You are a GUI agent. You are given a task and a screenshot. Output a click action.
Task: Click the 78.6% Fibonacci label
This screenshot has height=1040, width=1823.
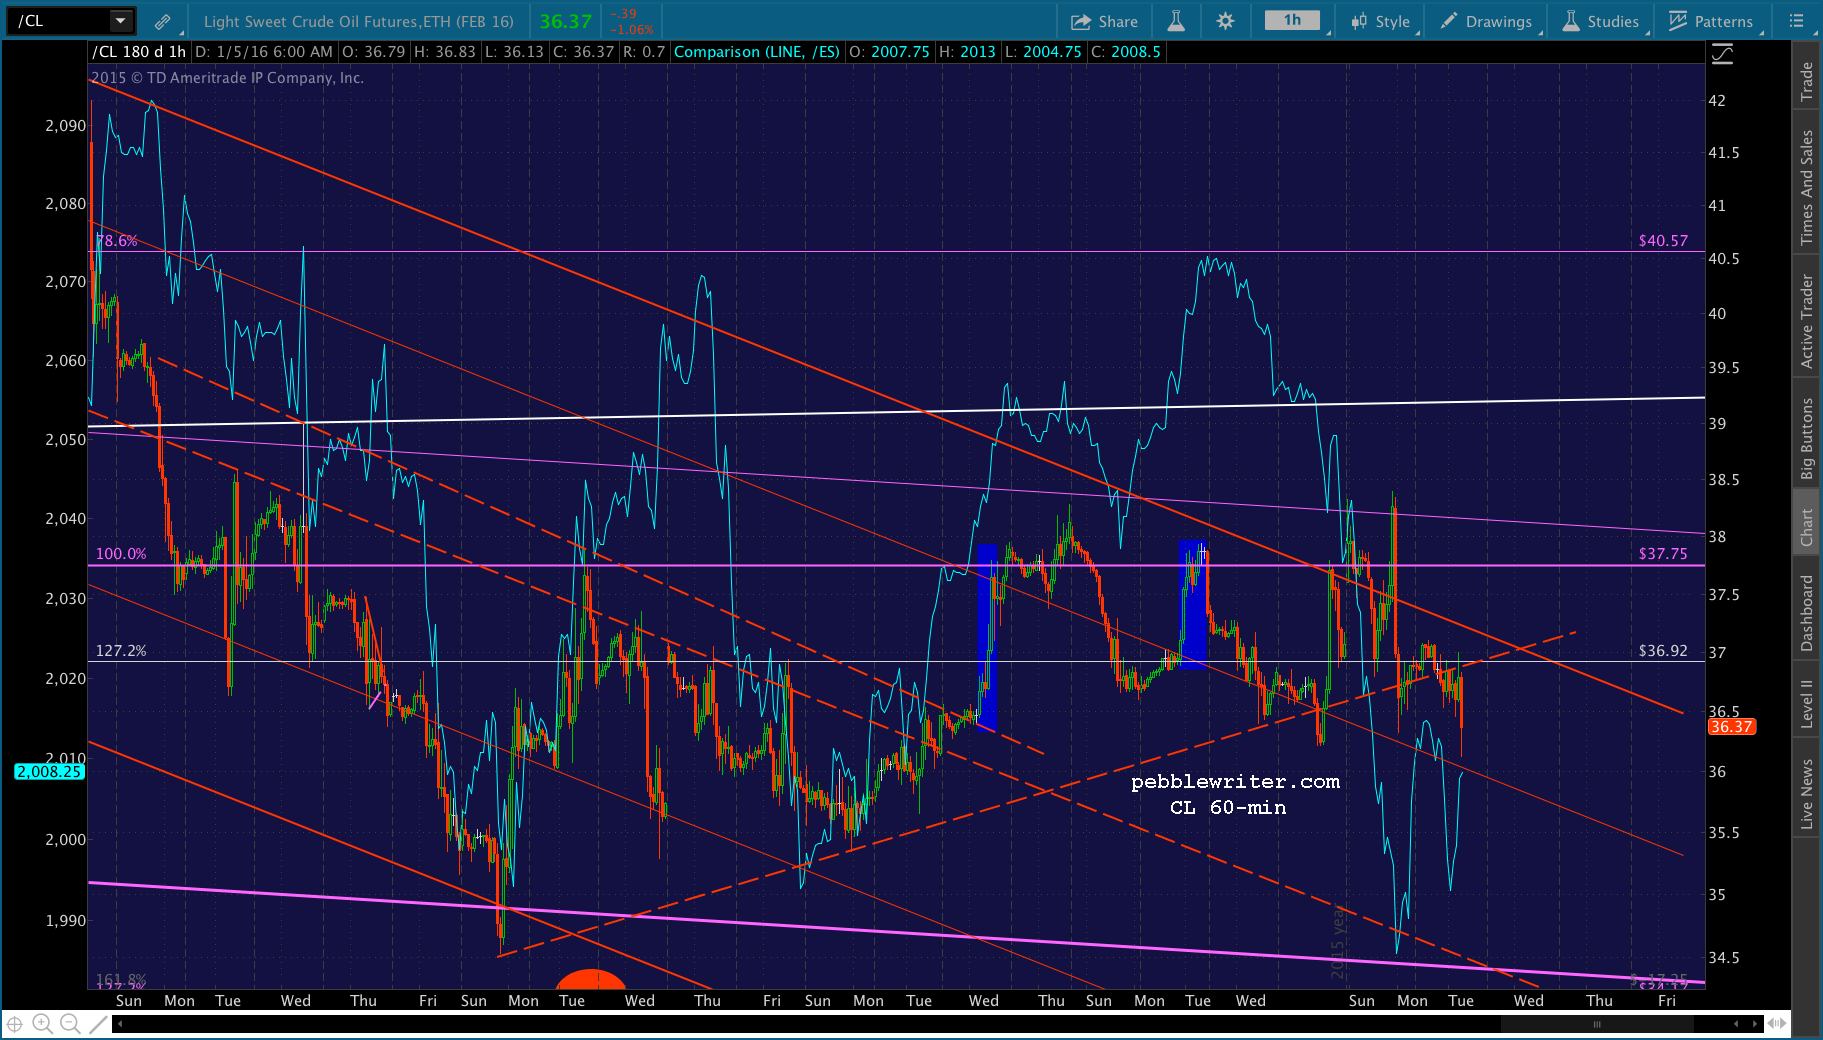point(117,241)
